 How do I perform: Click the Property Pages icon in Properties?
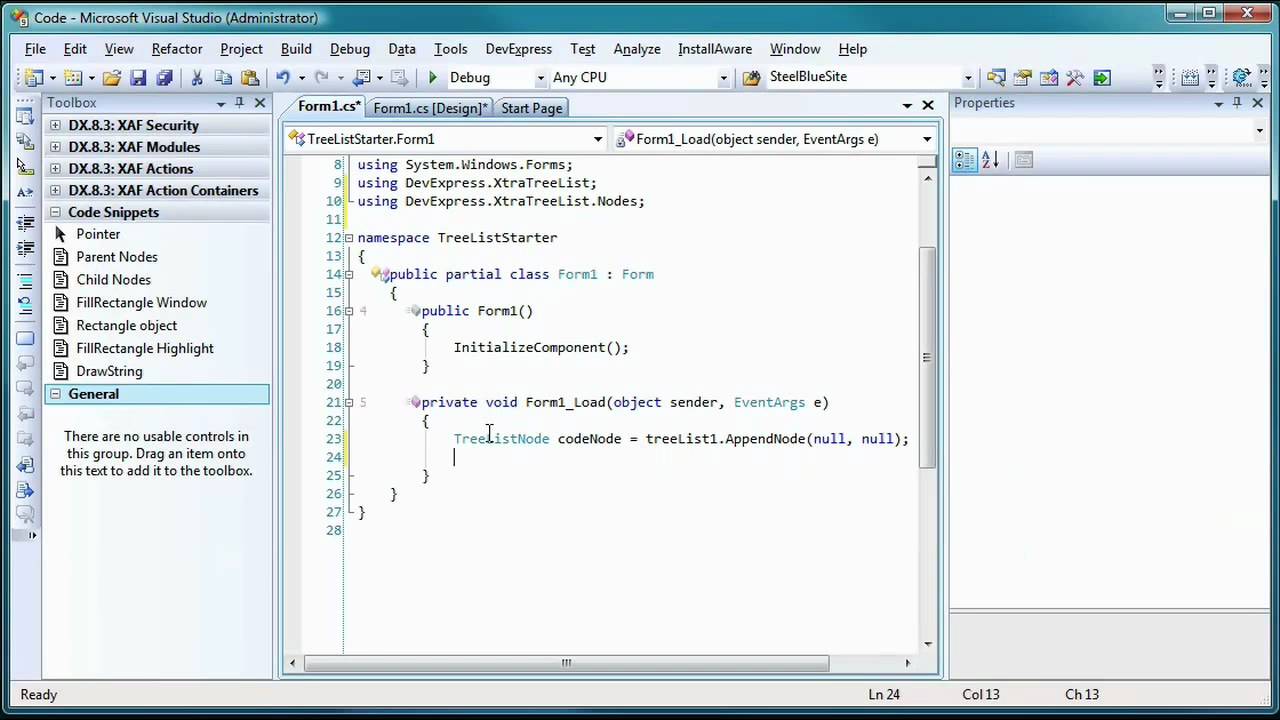[x=1023, y=160]
